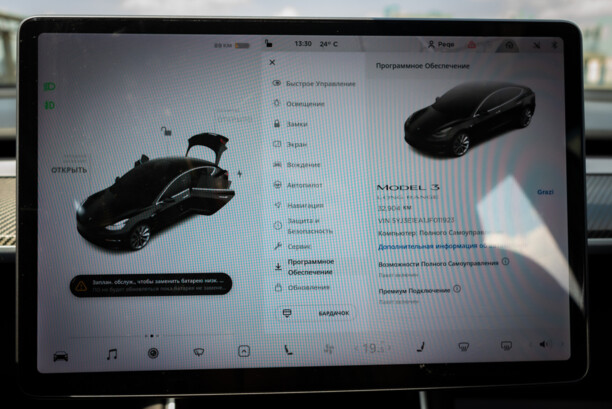
Task: Toggle the rear window defrost icon
Action: coord(506,345)
